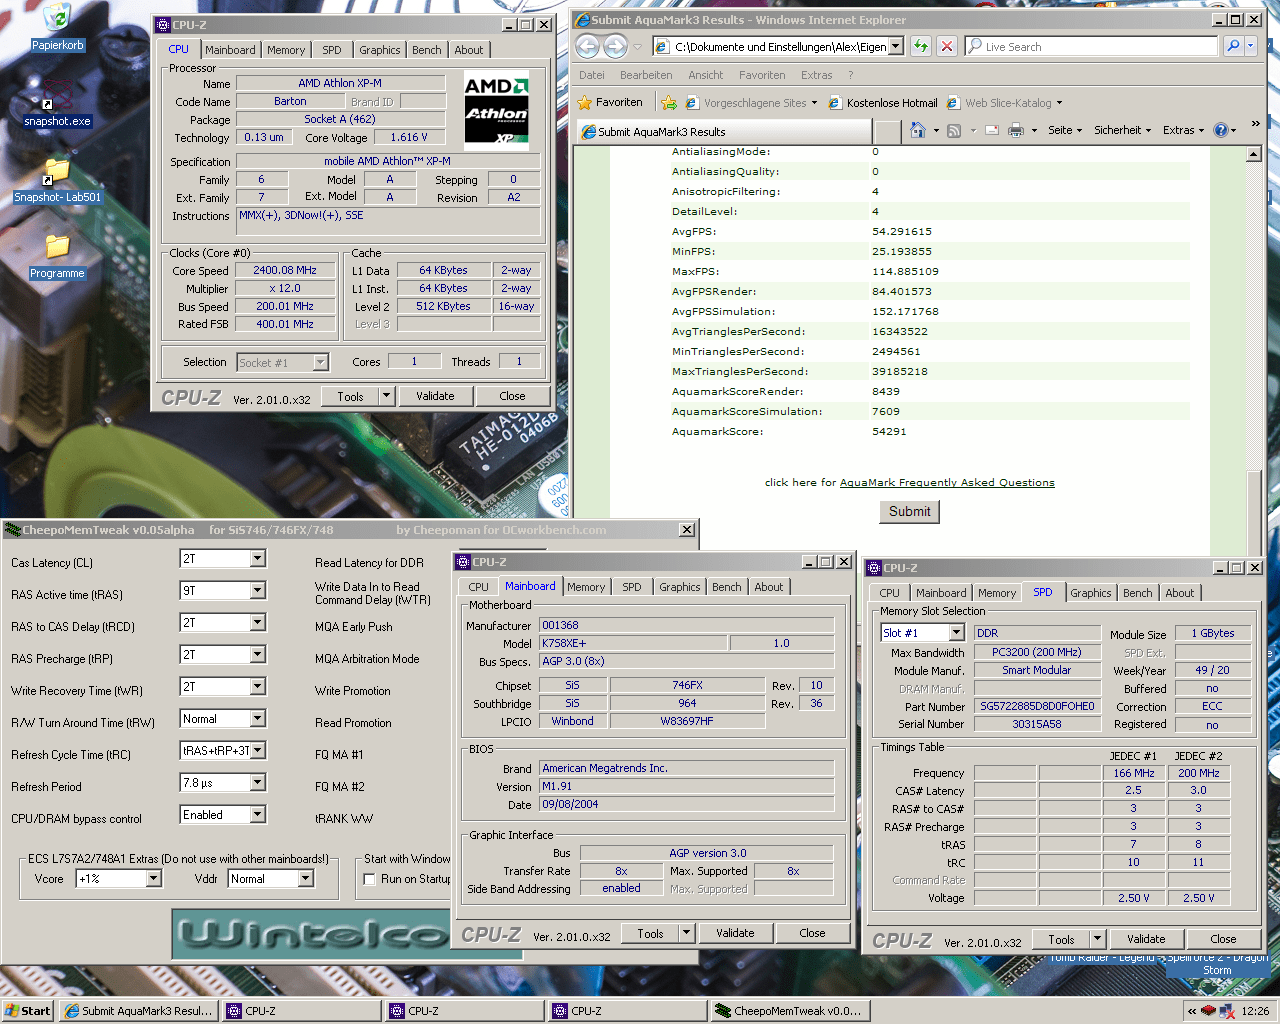Screen dimensions: 1280x1024
Task: Open RAS Precharge (tRP) dropdown
Action: pyautogui.click(x=257, y=655)
